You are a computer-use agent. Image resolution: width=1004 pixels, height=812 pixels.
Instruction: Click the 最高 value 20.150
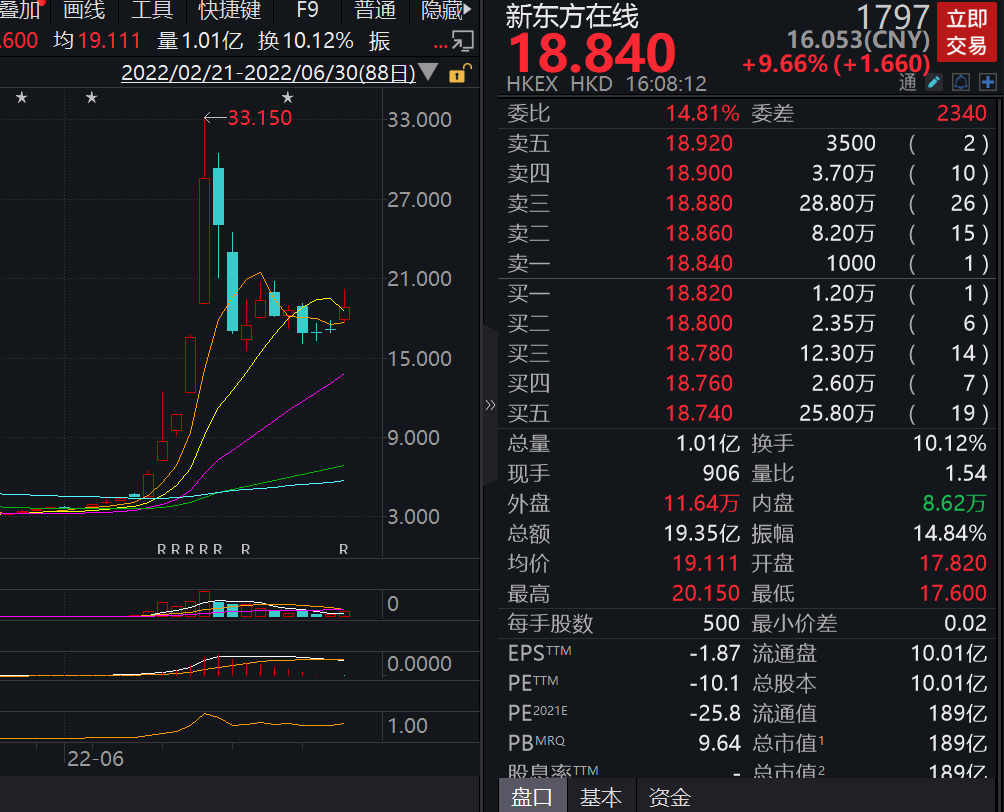pos(706,594)
